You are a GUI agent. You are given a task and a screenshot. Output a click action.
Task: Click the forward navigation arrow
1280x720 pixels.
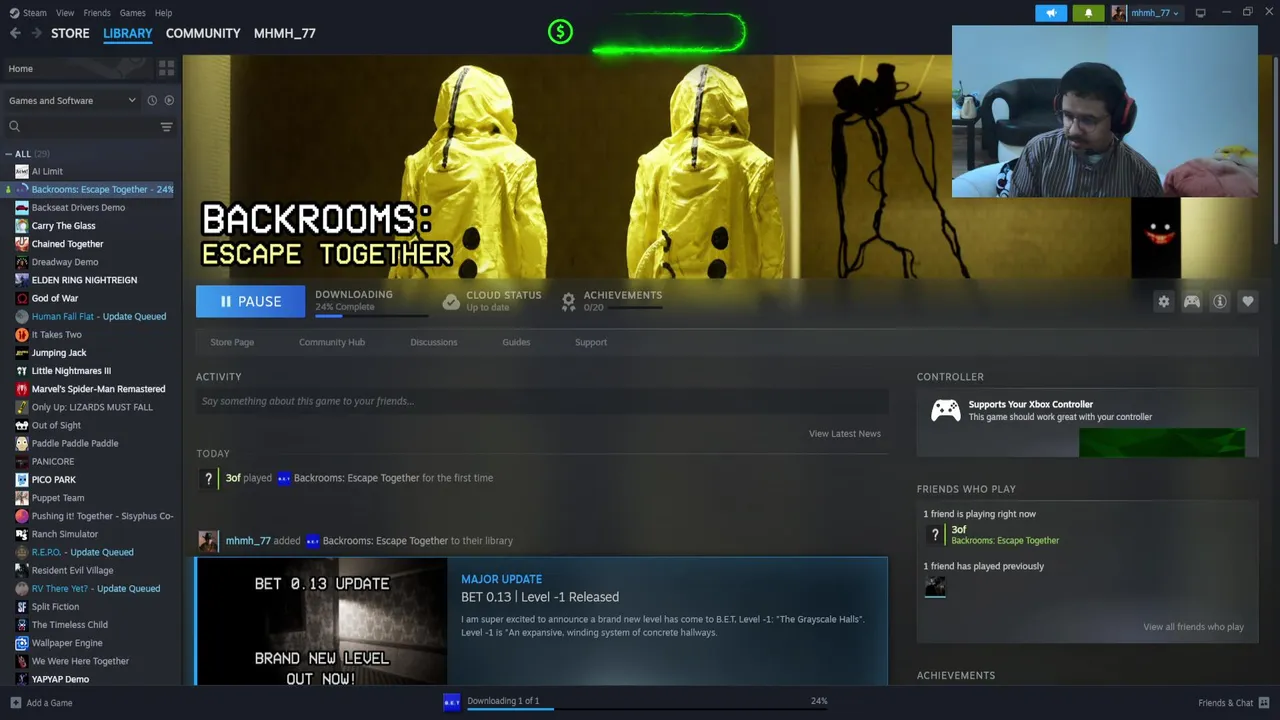pos(37,33)
